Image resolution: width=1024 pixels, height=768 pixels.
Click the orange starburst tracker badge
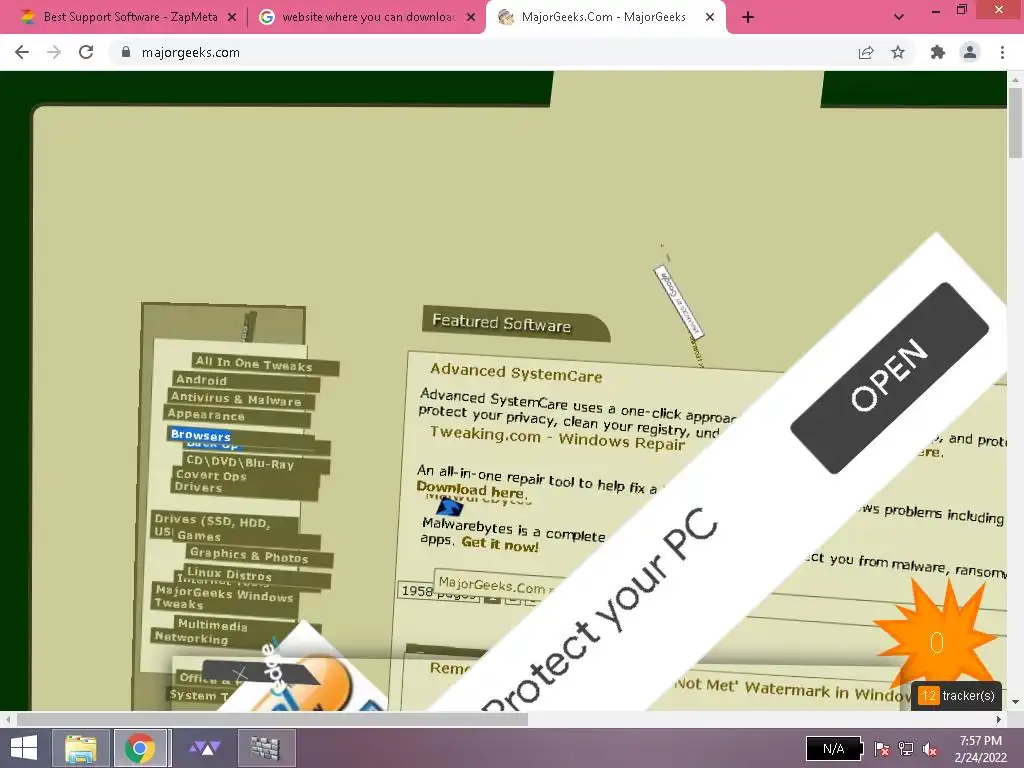click(936, 637)
